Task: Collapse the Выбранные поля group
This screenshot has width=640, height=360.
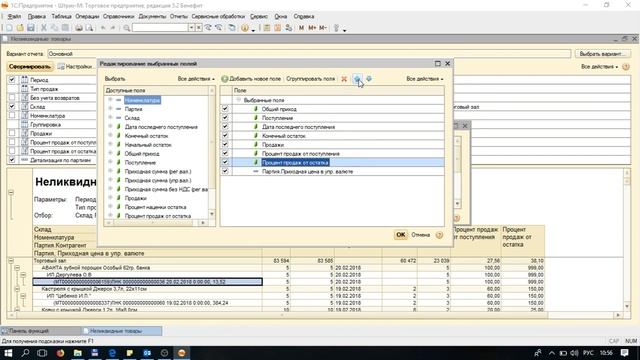Action: point(239,100)
